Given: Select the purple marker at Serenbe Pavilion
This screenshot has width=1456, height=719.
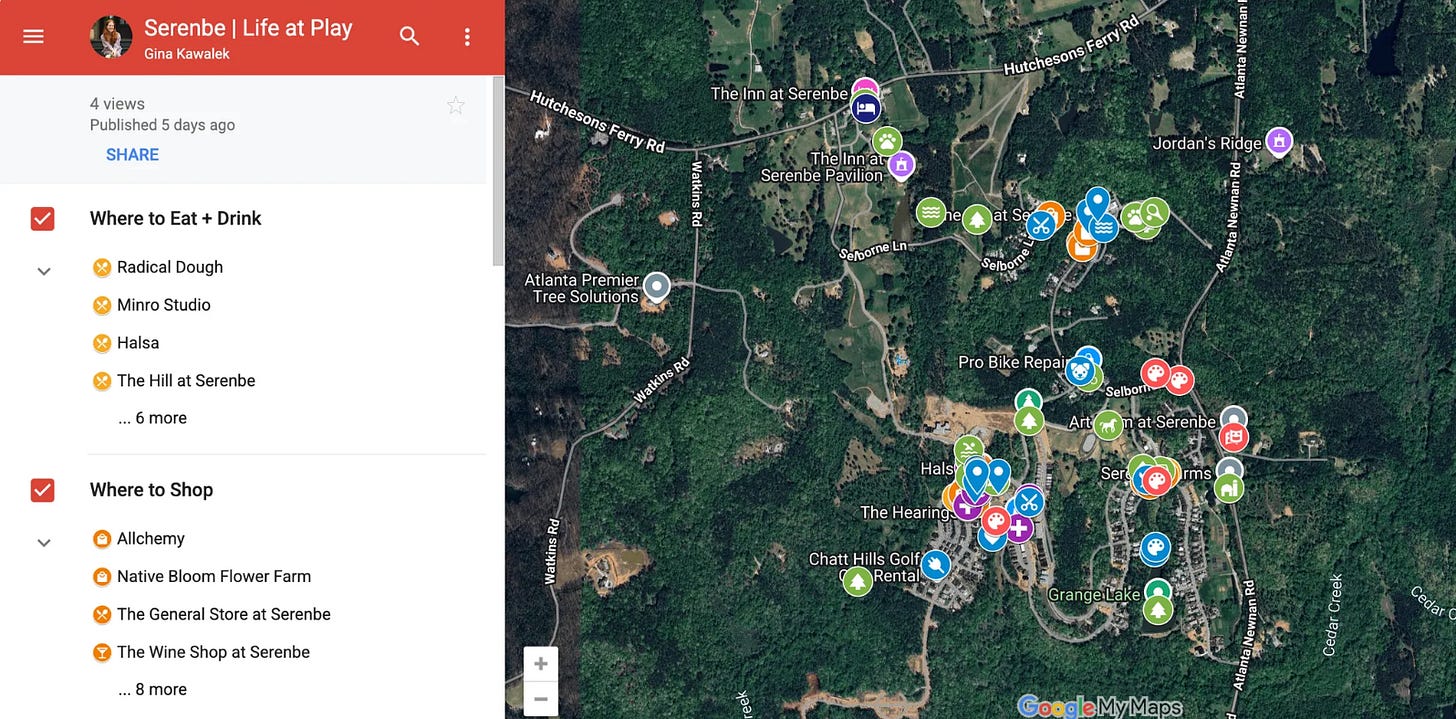Looking at the screenshot, I should [x=901, y=164].
